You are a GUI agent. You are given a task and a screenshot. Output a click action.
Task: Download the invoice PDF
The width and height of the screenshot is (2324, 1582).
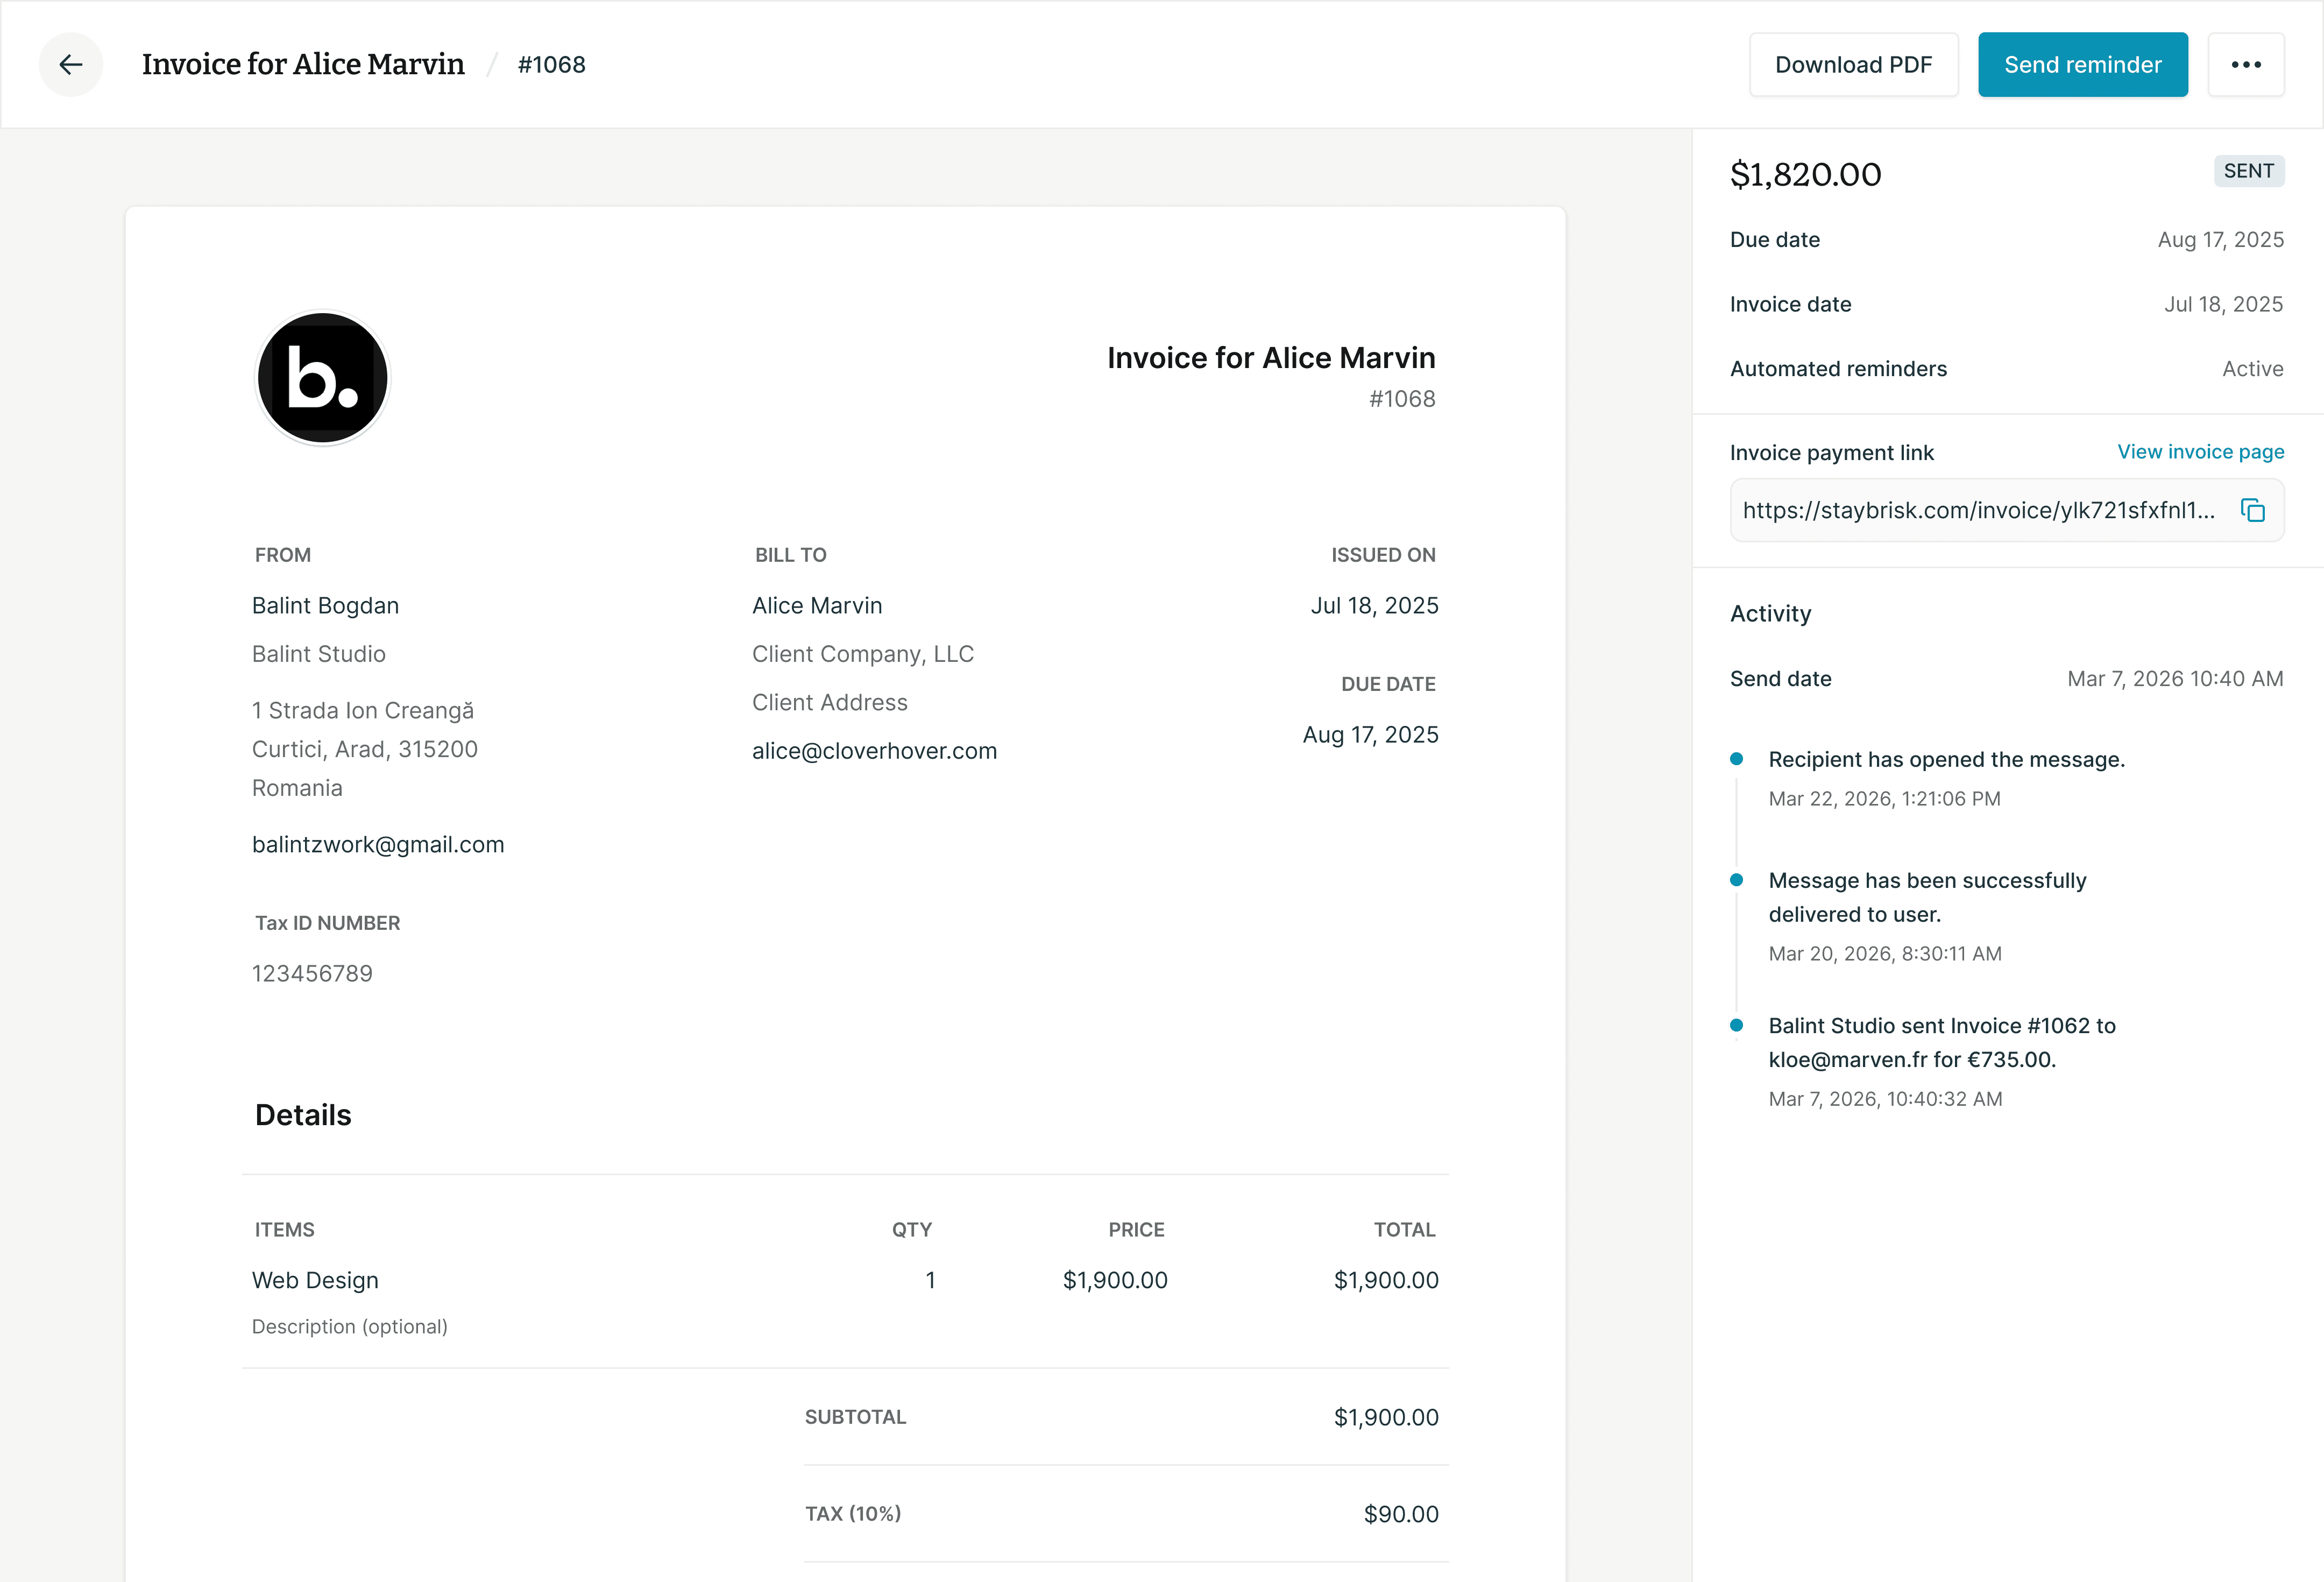coord(1853,65)
